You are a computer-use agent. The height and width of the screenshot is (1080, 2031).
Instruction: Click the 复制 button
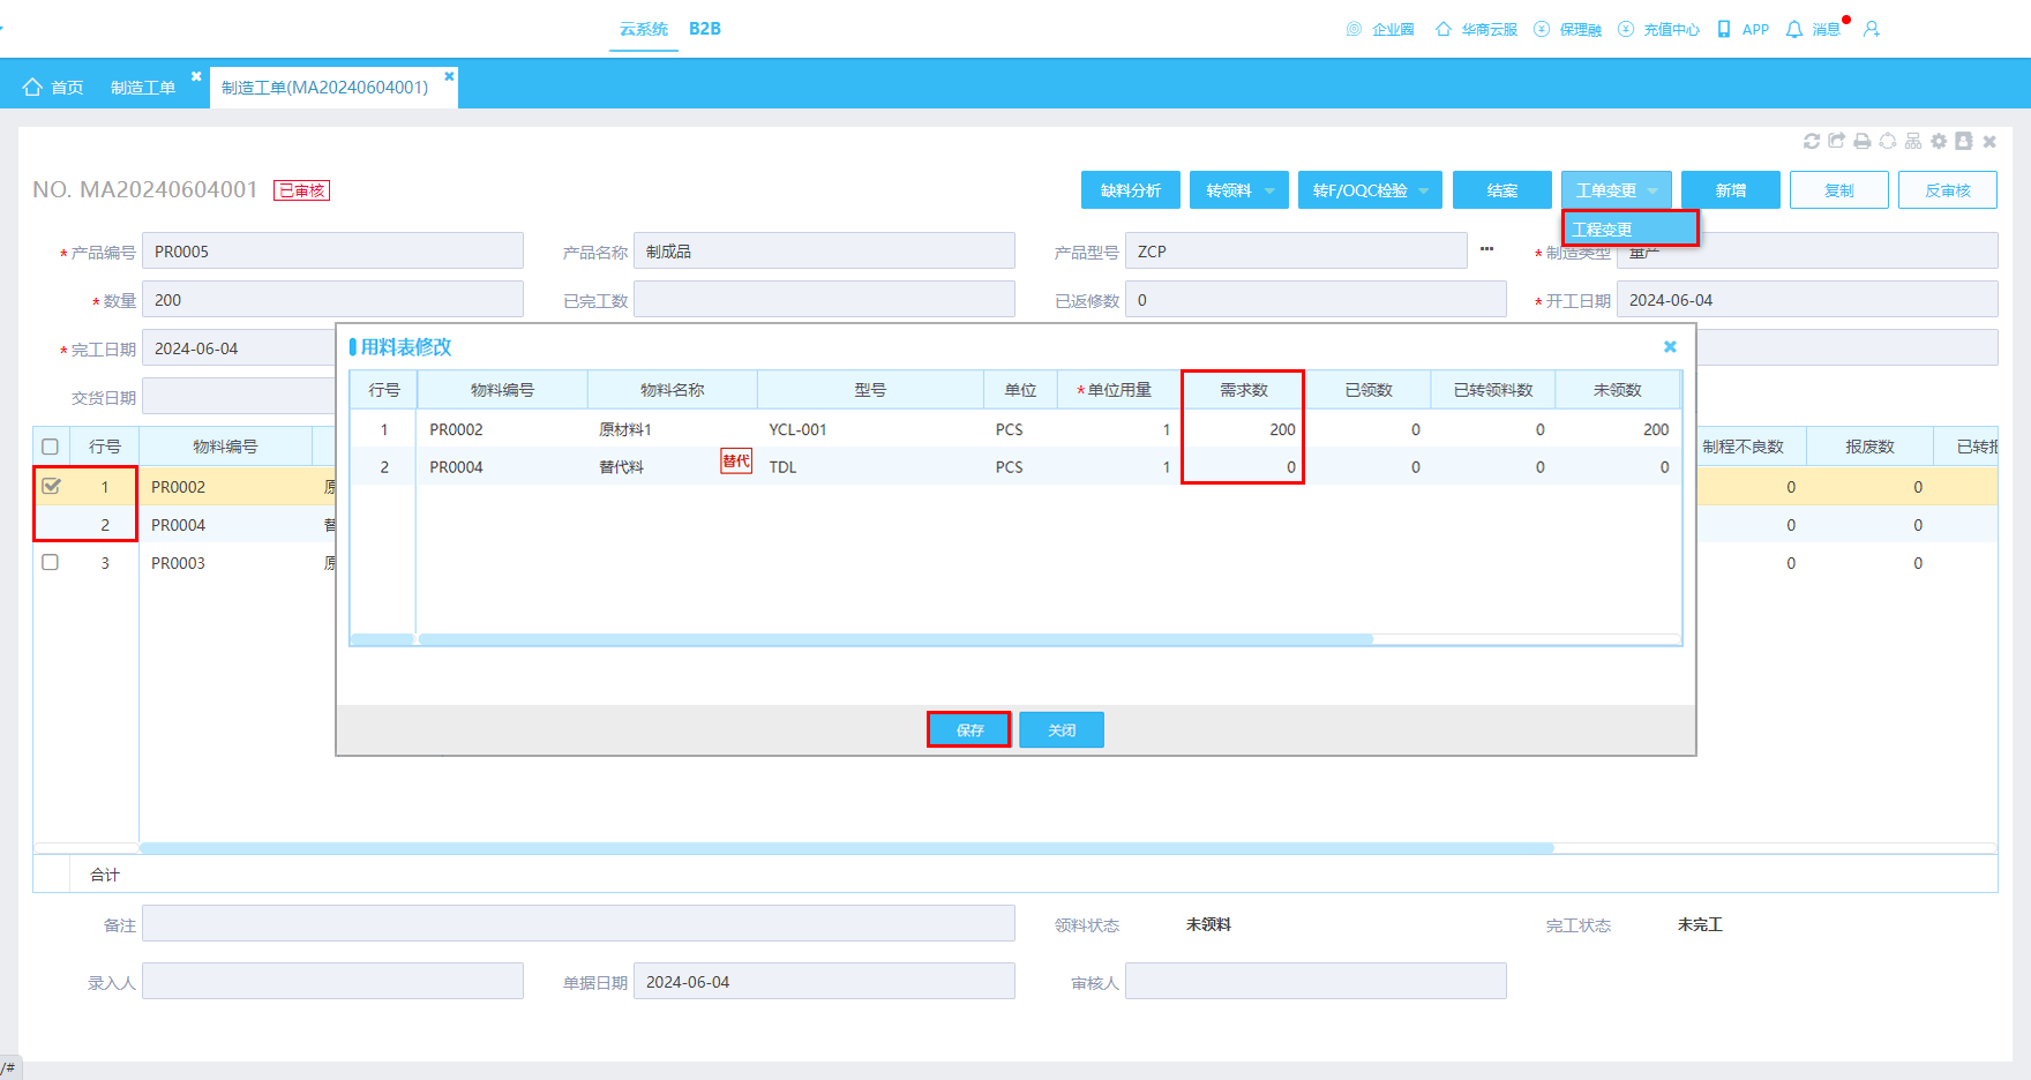(1839, 190)
